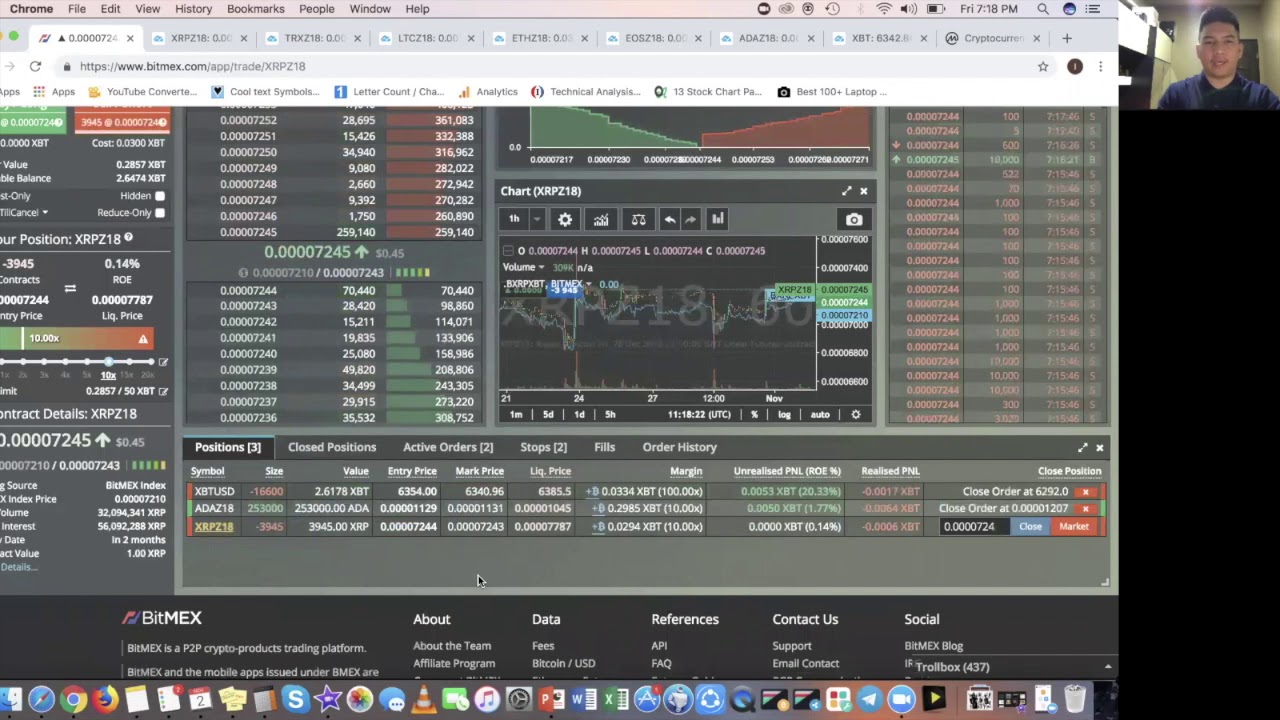Screen dimensions: 1280x720
Task: Open the API link under References
Action: coord(659,646)
